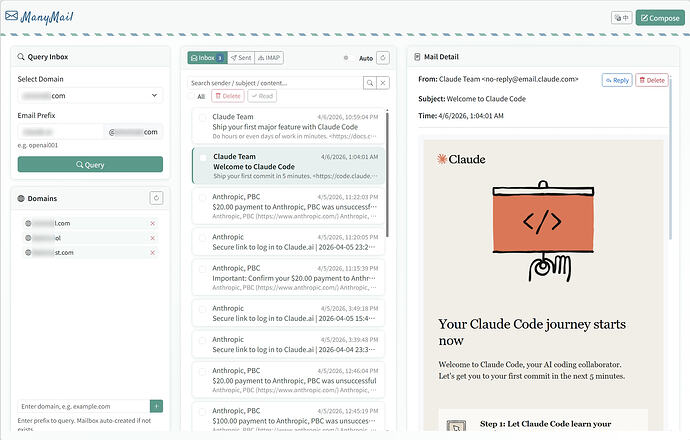
Task: Click the Domains globe icon
Action: 21,198
